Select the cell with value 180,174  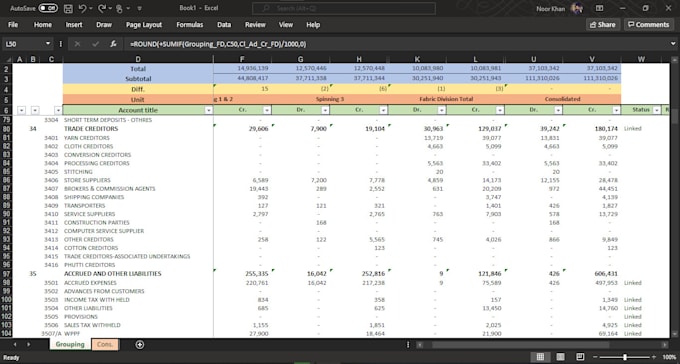click(x=592, y=129)
